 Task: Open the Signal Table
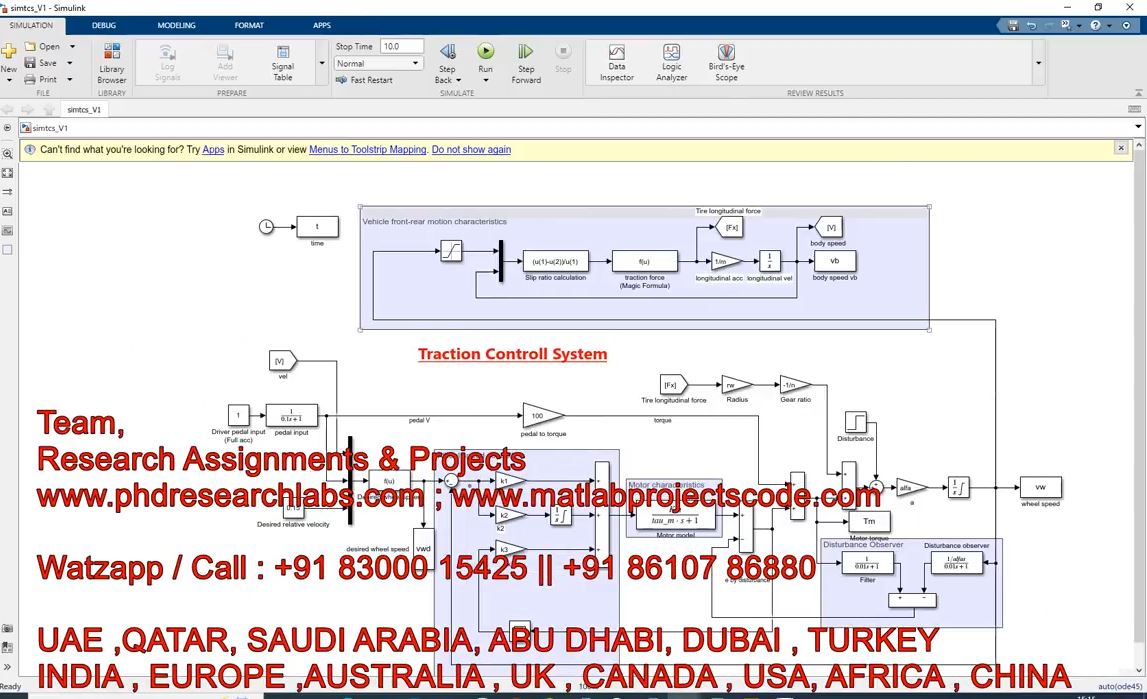(283, 63)
